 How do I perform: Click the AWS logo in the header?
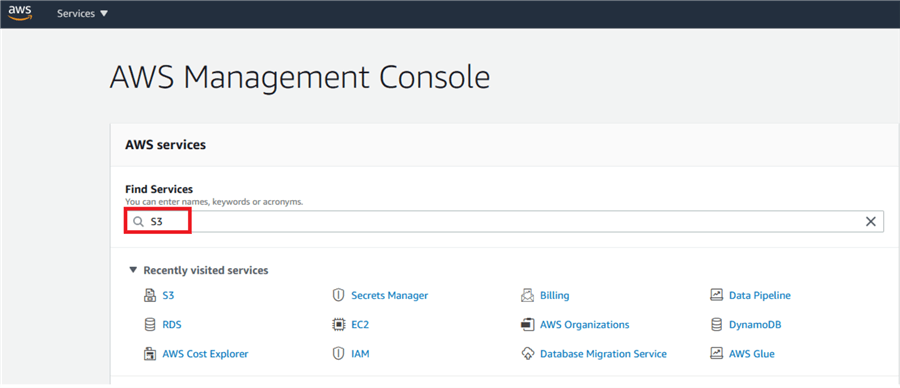pyautogui.click(x=20, y=13)
